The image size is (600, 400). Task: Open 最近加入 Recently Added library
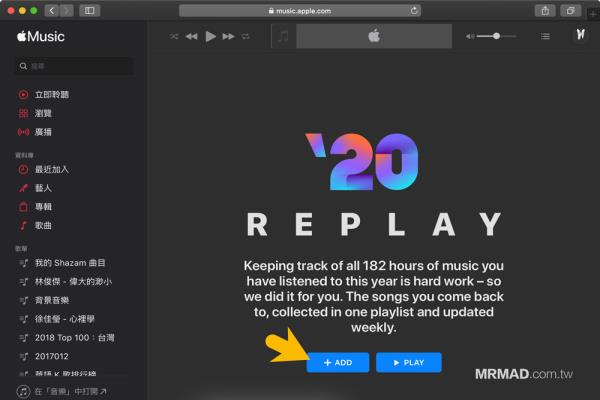pos(44,169)
